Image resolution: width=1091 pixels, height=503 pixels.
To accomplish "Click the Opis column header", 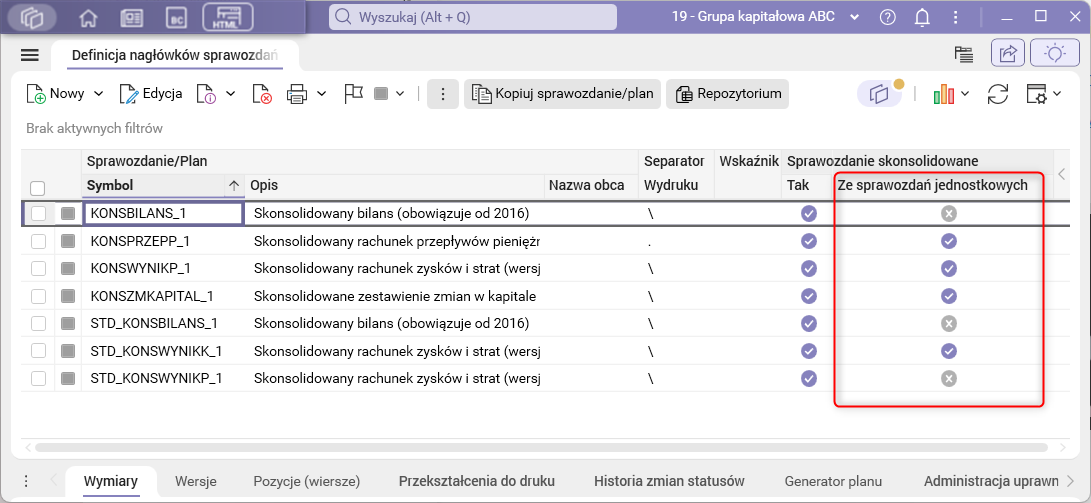I will pyautogui.click(x=395, y=186).
